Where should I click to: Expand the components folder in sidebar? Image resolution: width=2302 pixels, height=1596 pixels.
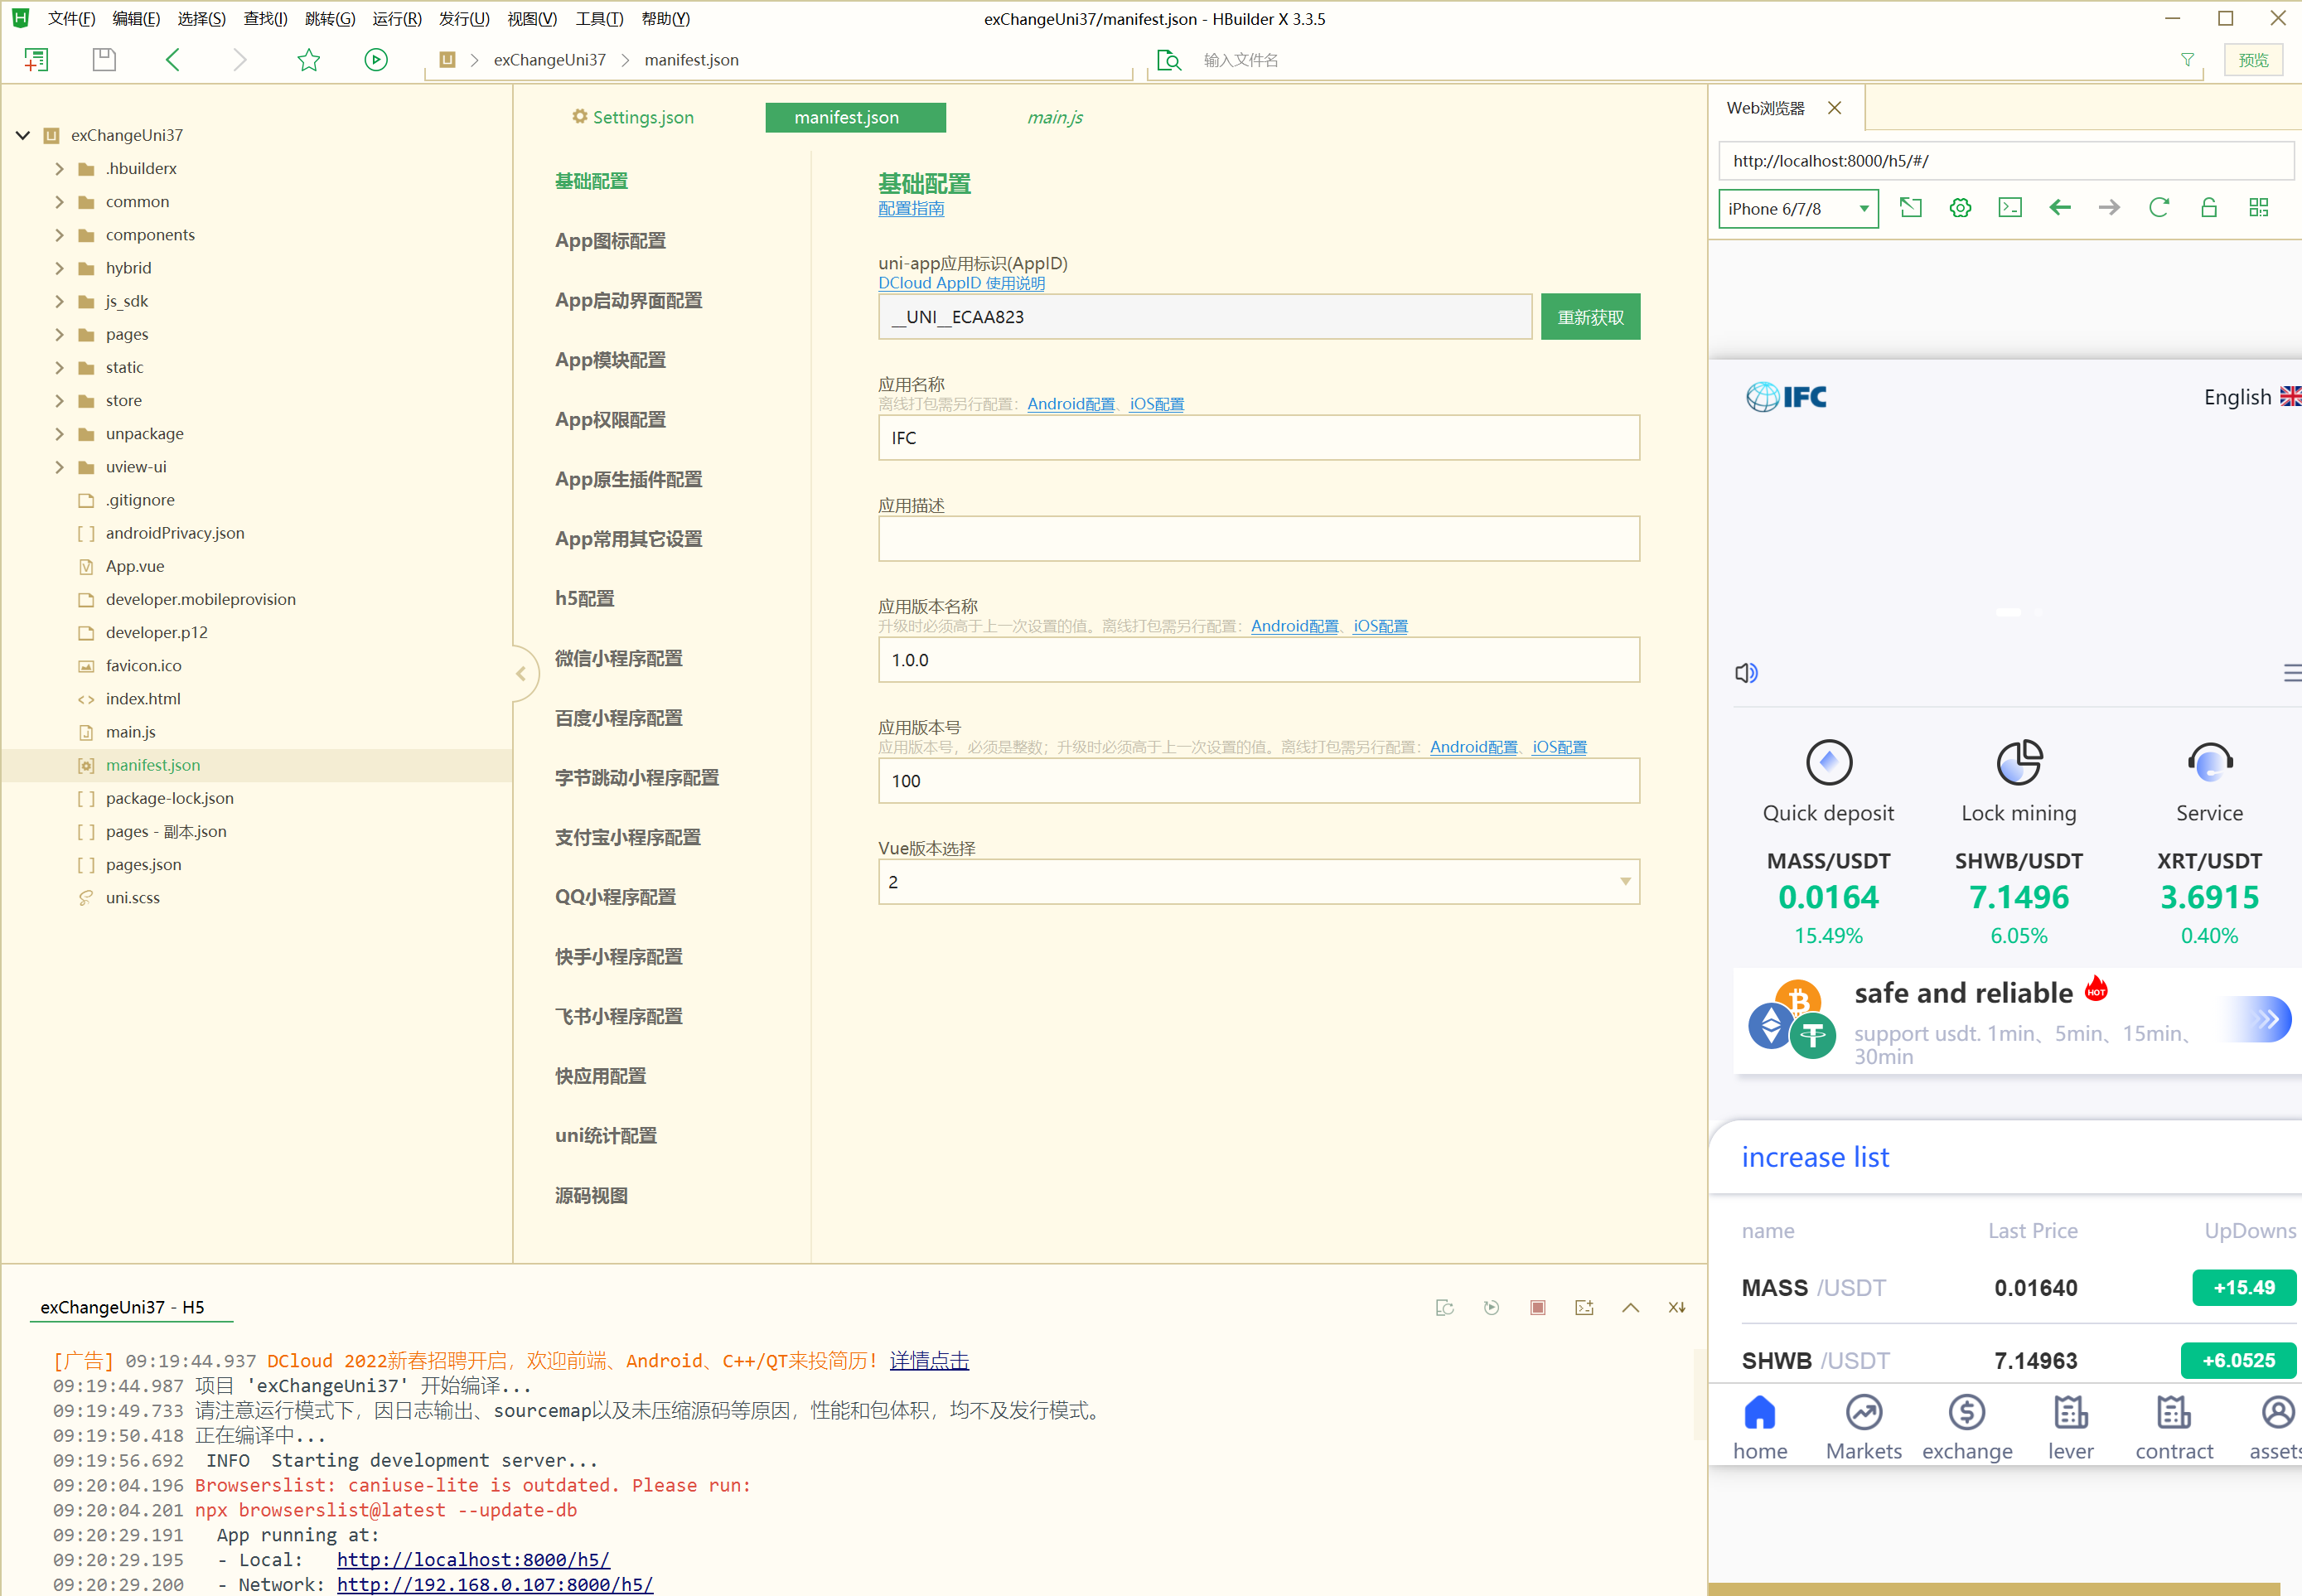pos(58,235)
